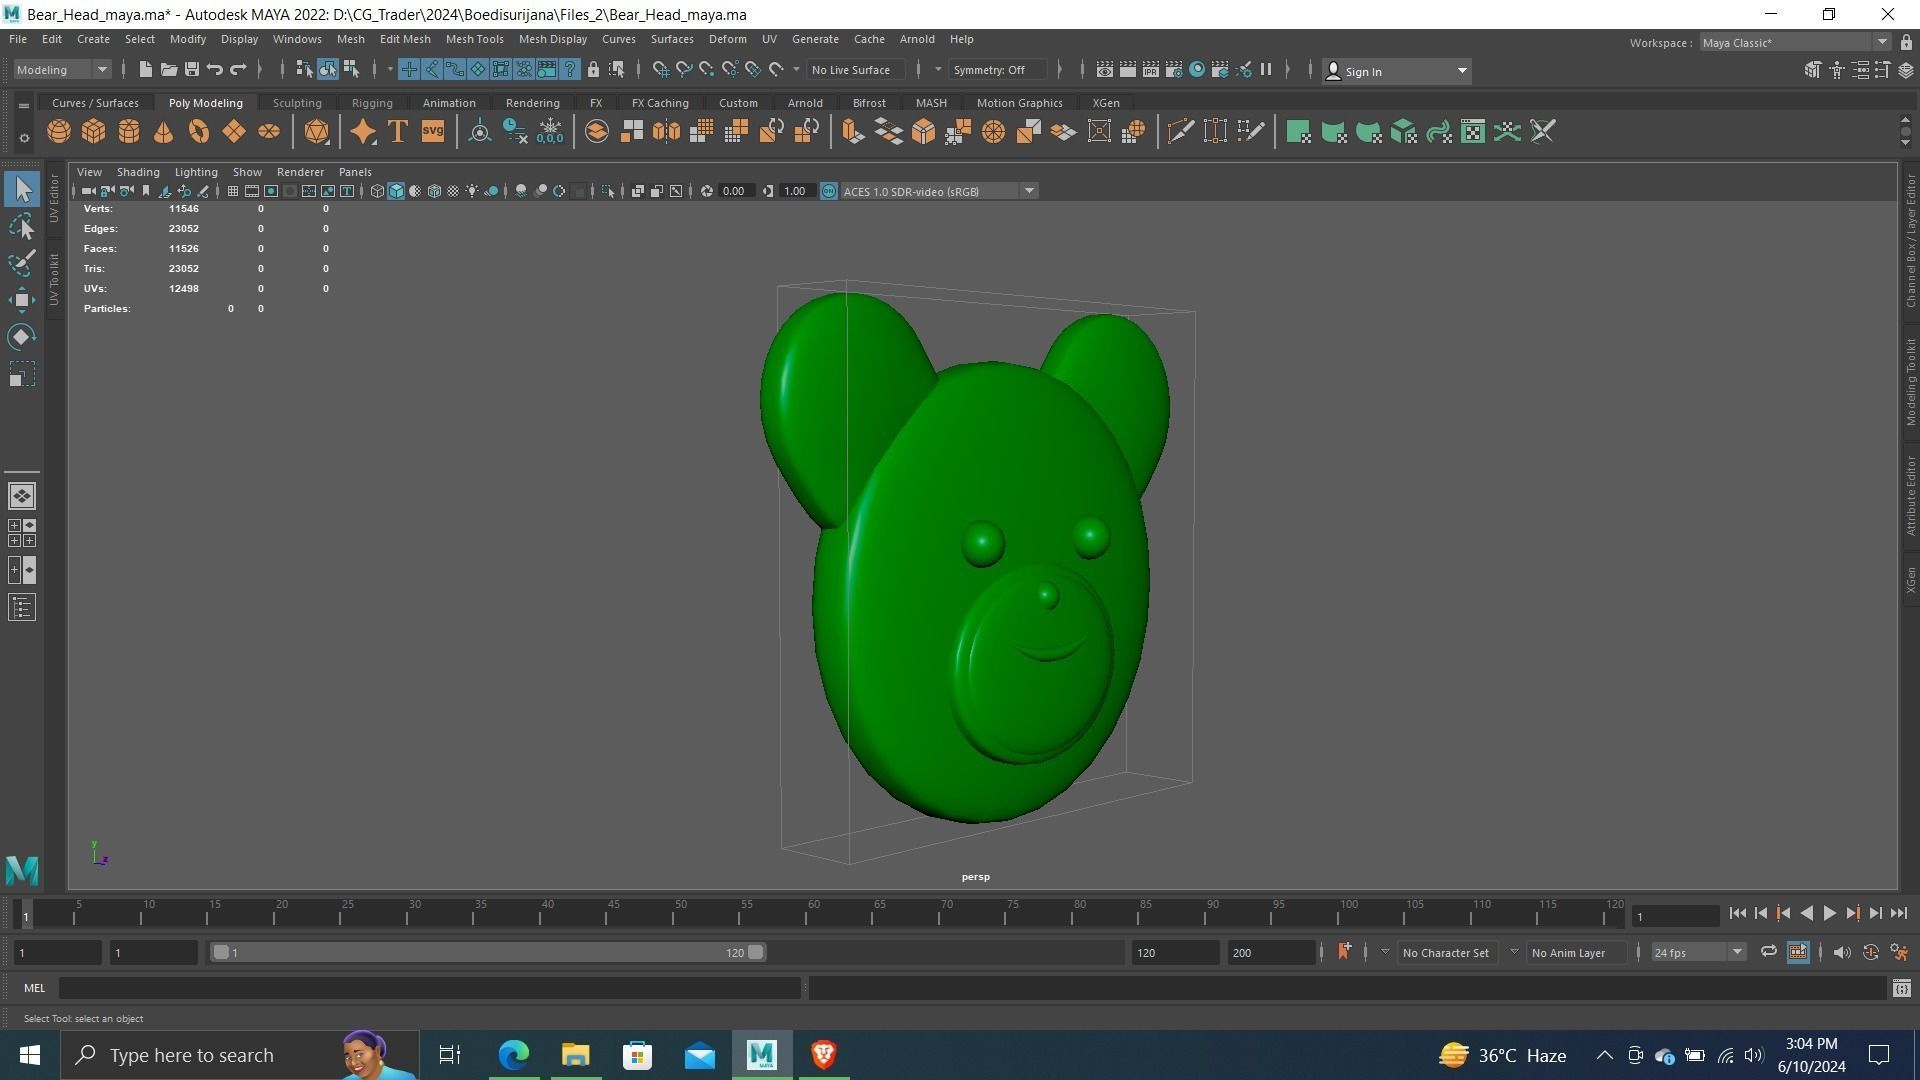Select the Lasso tool in the toolbox
Image resolution: width=1920 pixels, height=1080 pixels.
point(22,227)
